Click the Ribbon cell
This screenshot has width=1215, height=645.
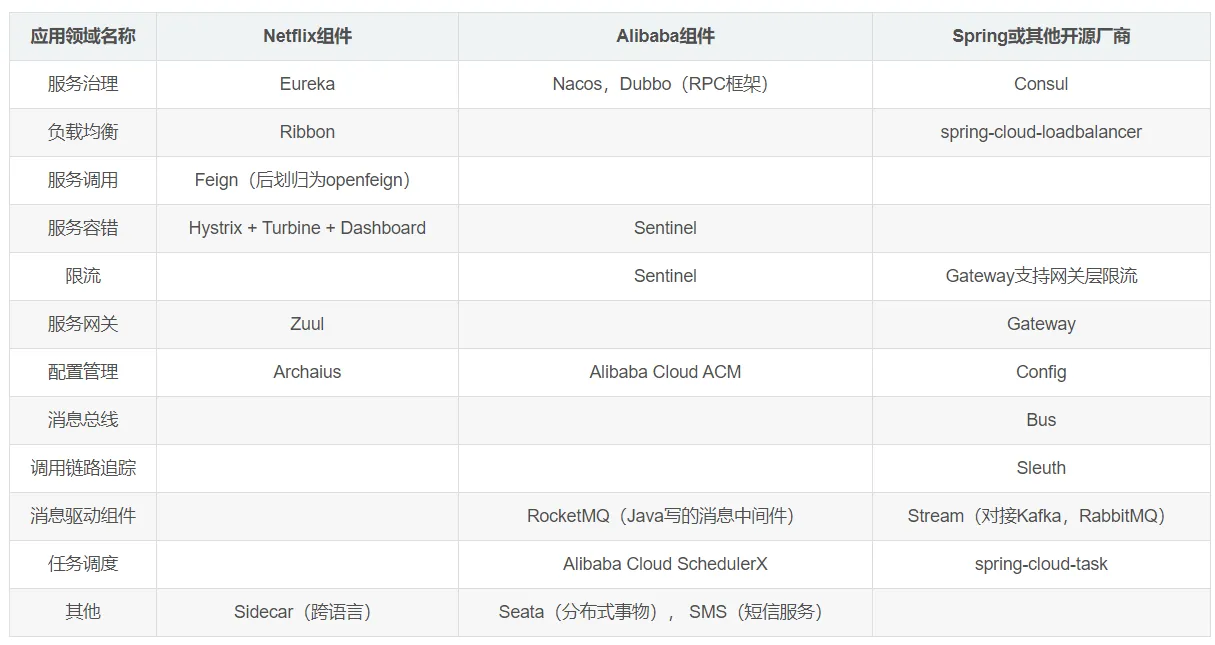click(307, 132)
